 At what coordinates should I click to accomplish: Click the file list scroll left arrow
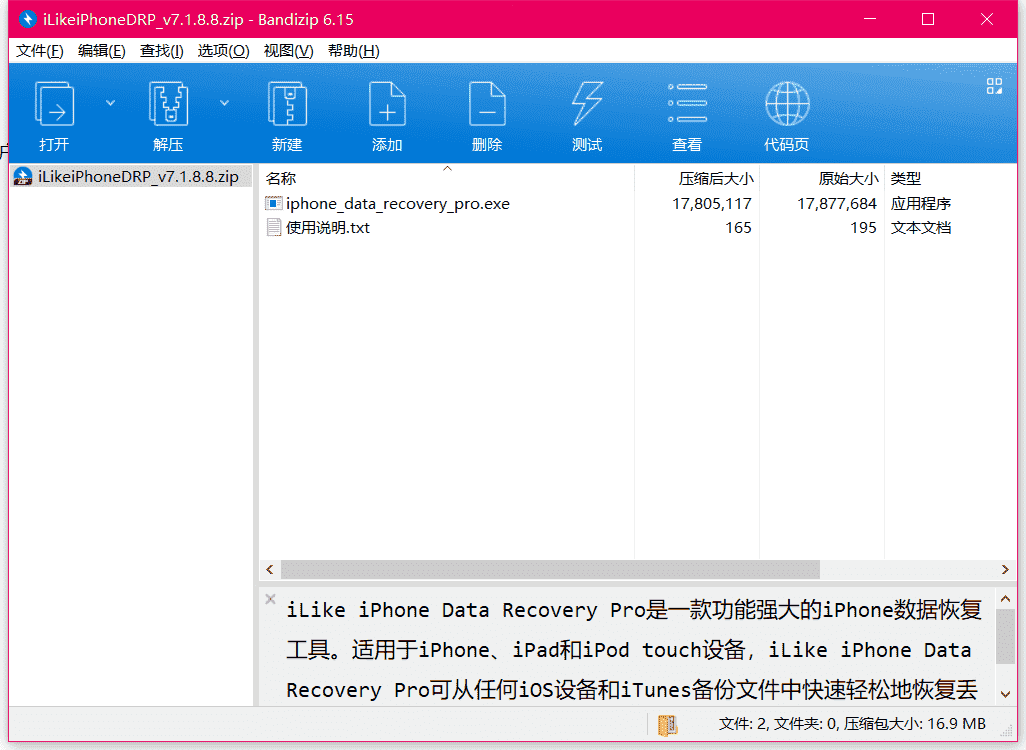[x=270, y=569]
